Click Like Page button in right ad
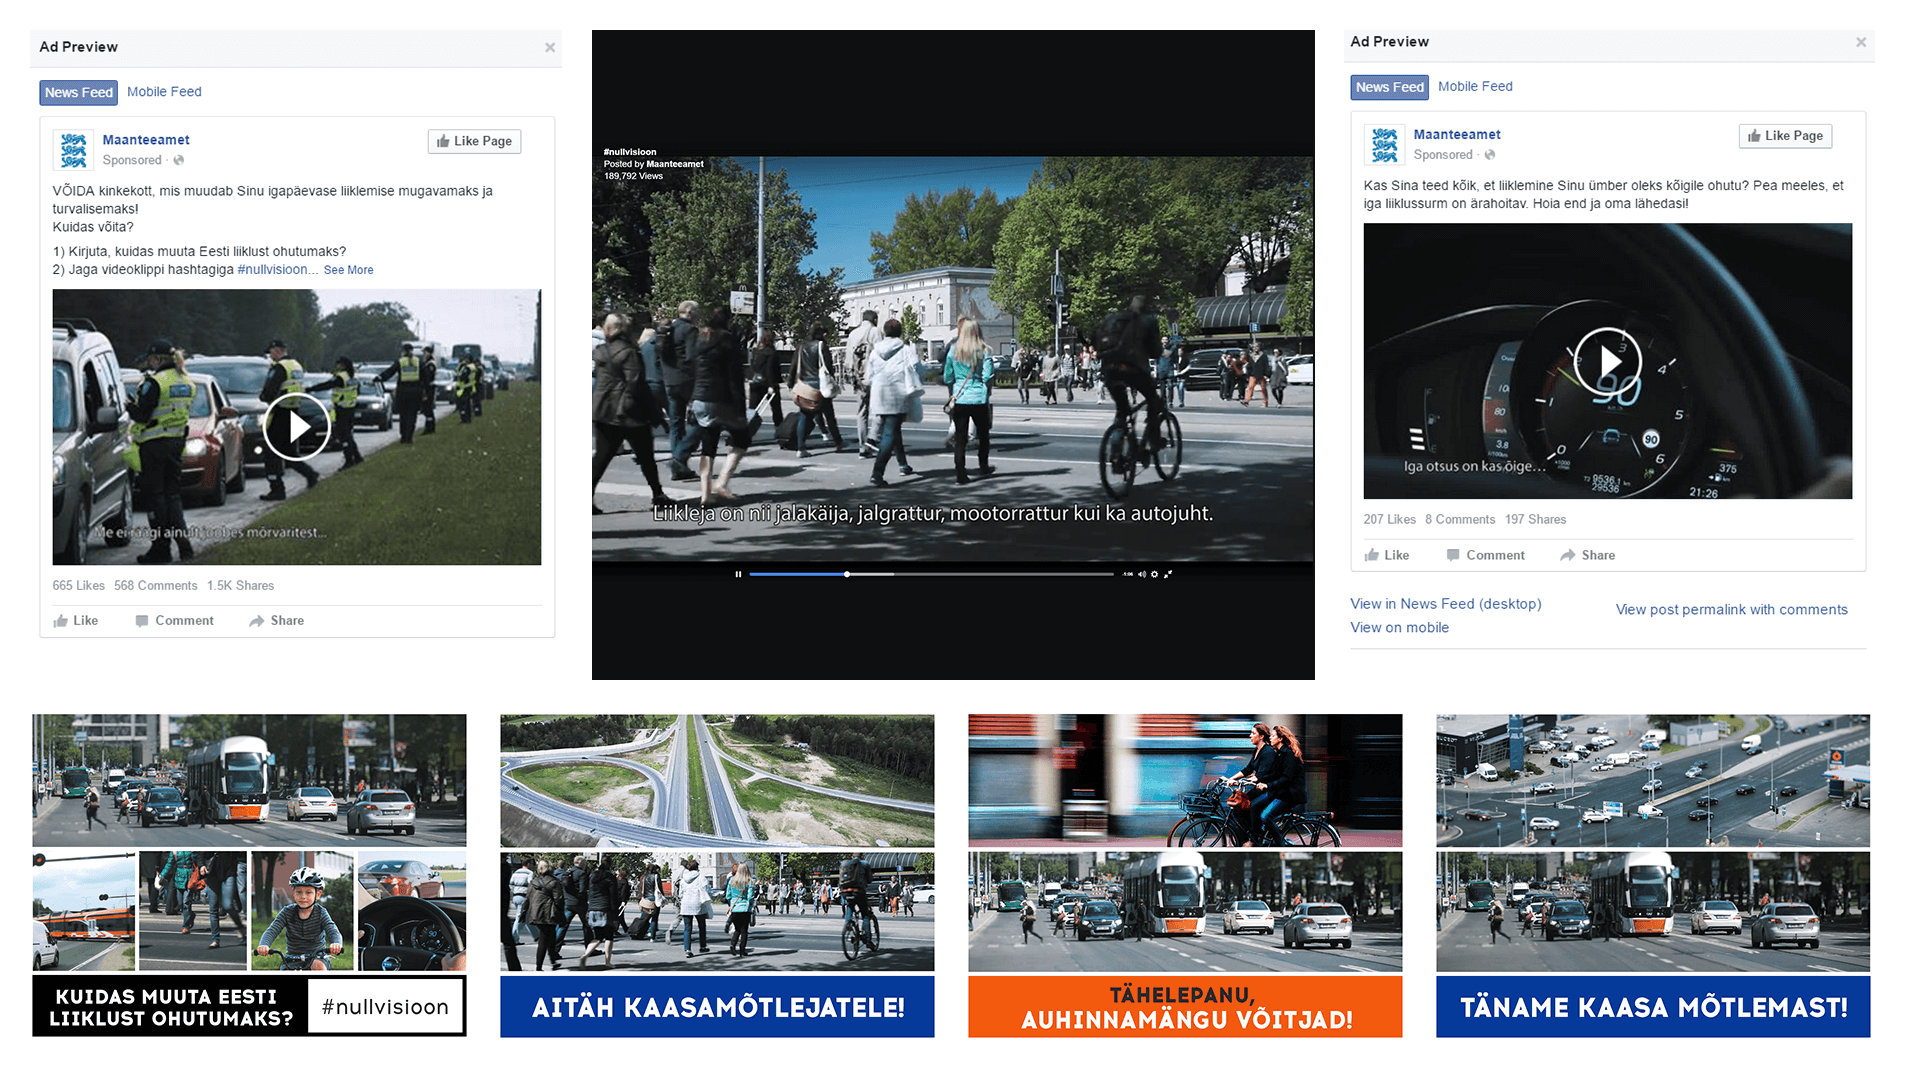1905x1072 pixels. pyautogui.click(x=1785, y=136)
